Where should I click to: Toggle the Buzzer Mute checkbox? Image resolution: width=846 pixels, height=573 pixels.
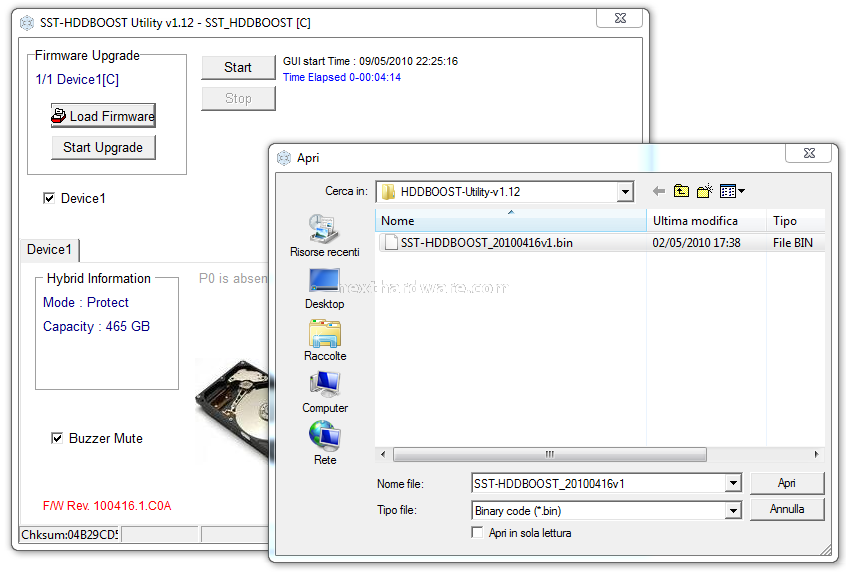tap(57, 438)
